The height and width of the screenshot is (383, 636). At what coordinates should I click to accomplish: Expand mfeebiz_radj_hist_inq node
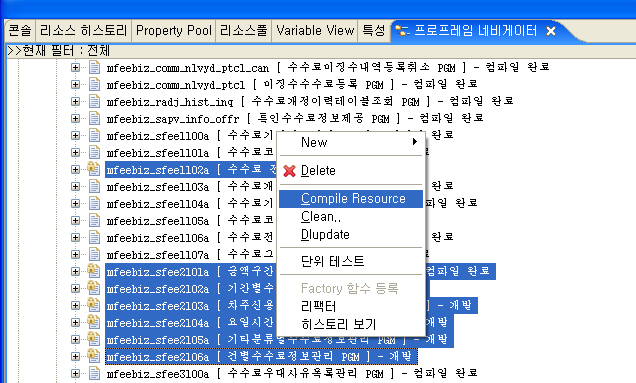tap(75, 101)
